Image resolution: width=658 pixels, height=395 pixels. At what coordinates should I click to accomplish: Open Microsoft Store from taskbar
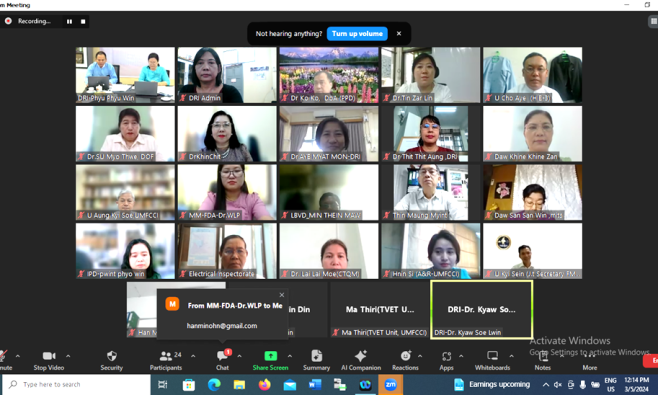(x=188, y=385)
